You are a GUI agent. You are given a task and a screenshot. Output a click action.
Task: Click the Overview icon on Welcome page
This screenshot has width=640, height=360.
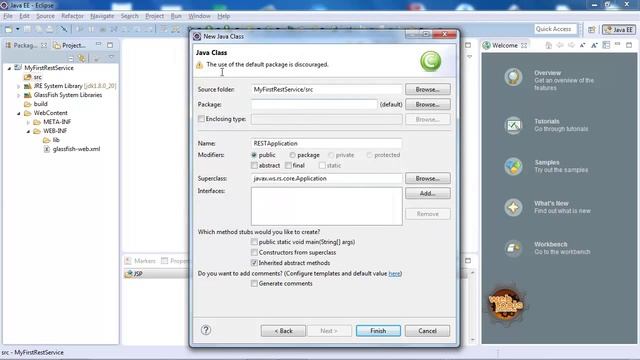coord(513,77)
